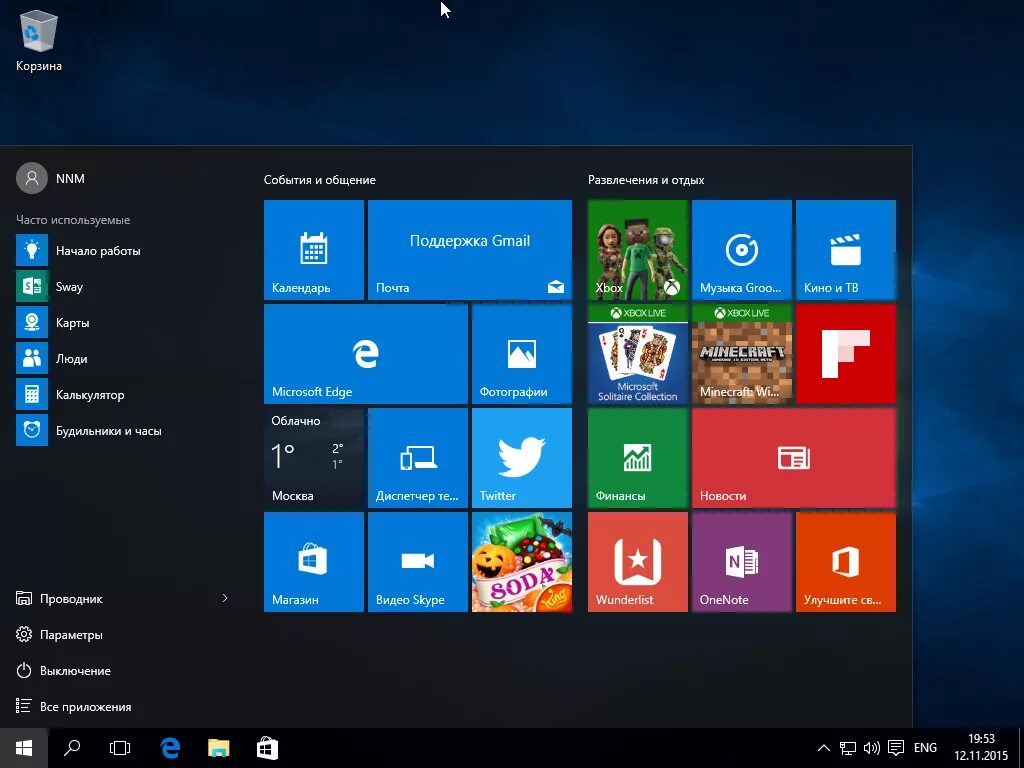The width and height of the screenshot is (1024, 768).
Task: Launch the Minecraft tile
Action: pos(742,354)
